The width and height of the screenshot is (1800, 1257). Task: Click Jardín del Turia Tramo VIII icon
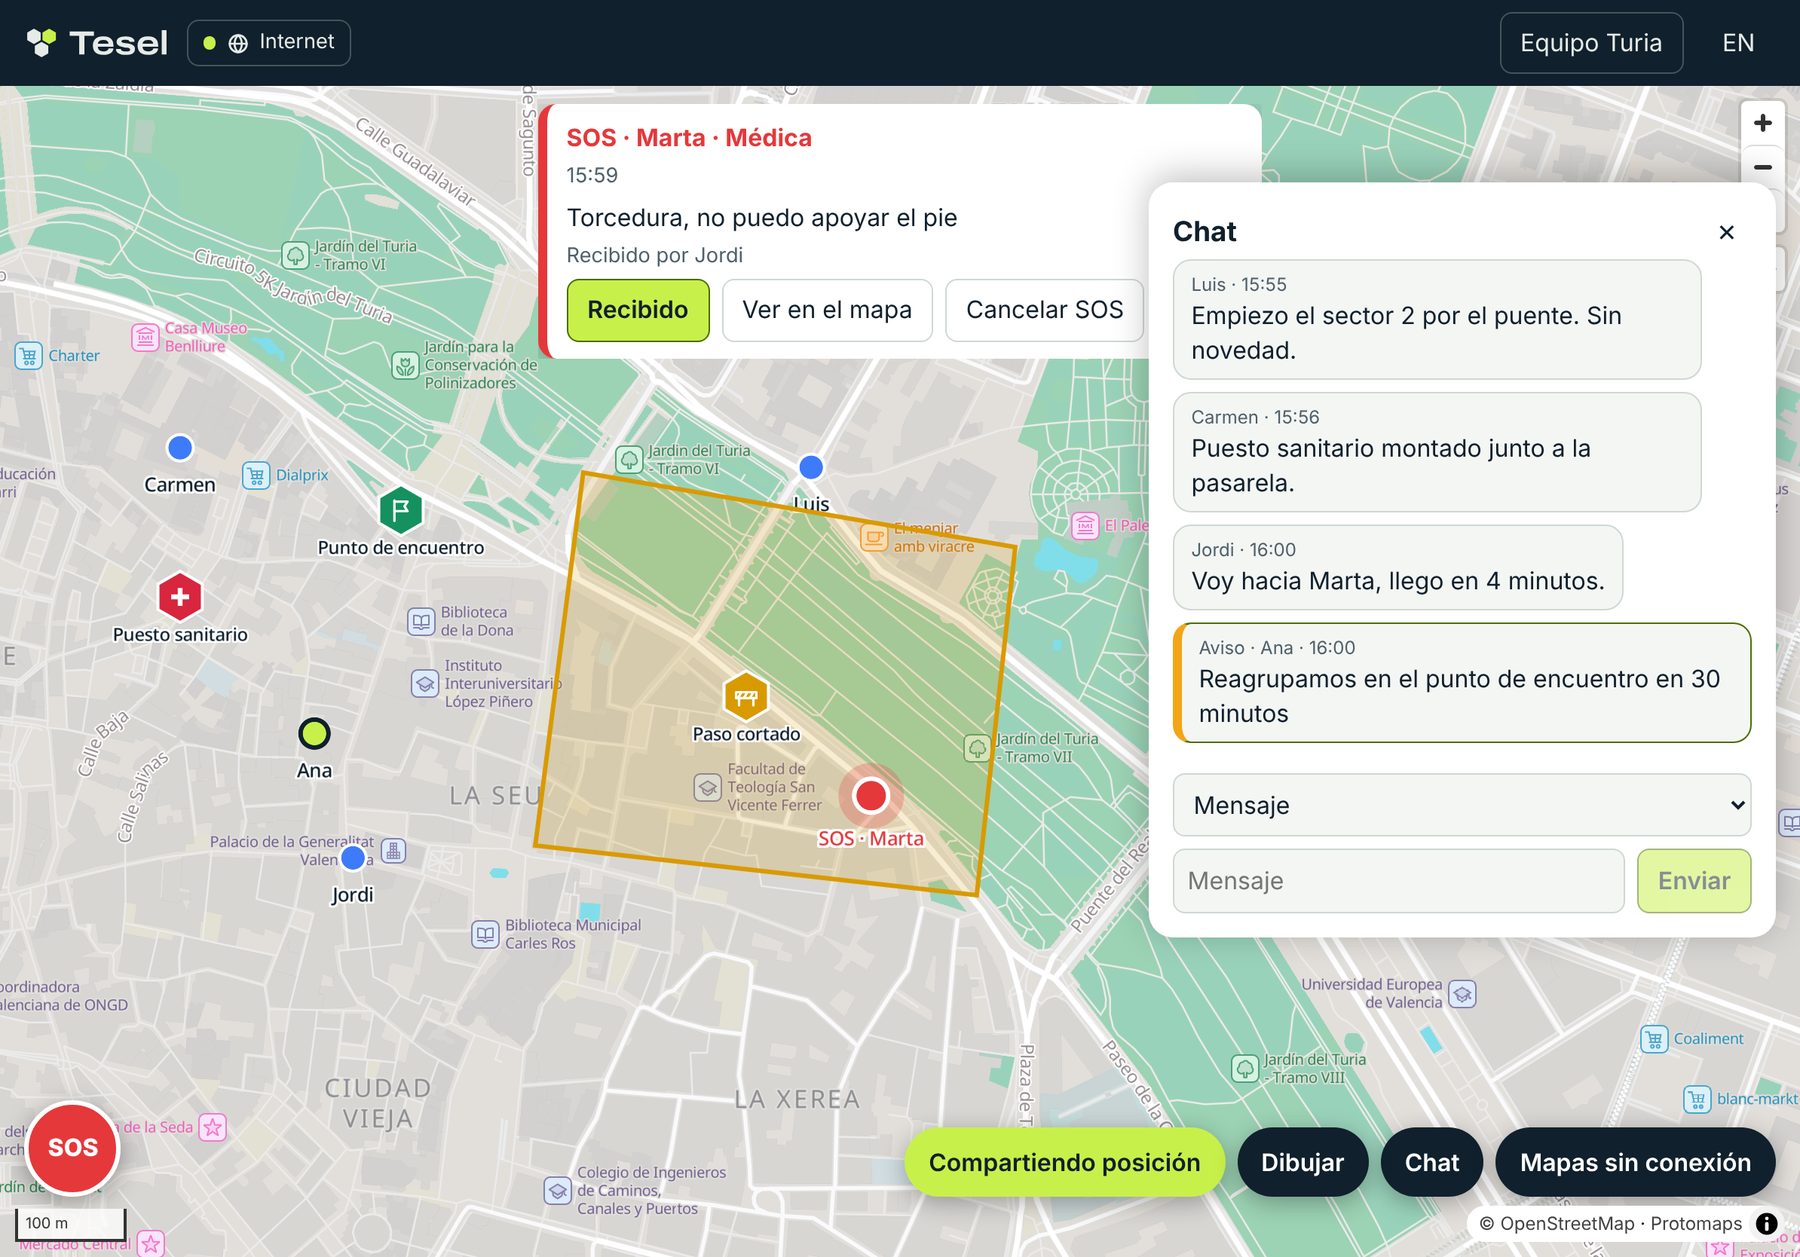[1245, 1068]
